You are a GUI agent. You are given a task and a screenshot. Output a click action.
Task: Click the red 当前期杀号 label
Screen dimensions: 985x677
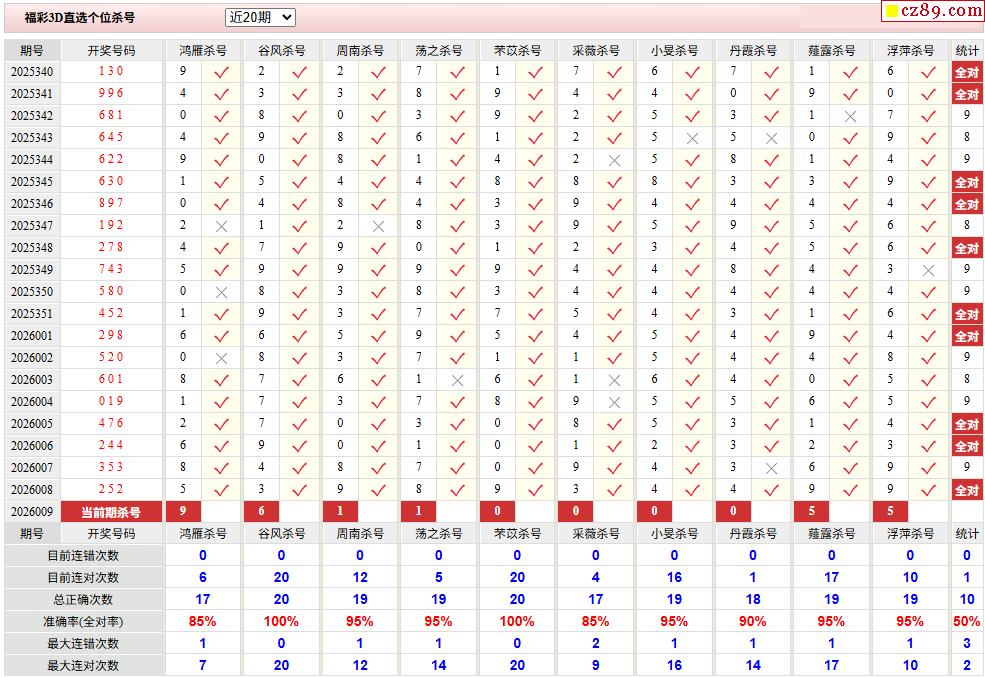[111, 512]
